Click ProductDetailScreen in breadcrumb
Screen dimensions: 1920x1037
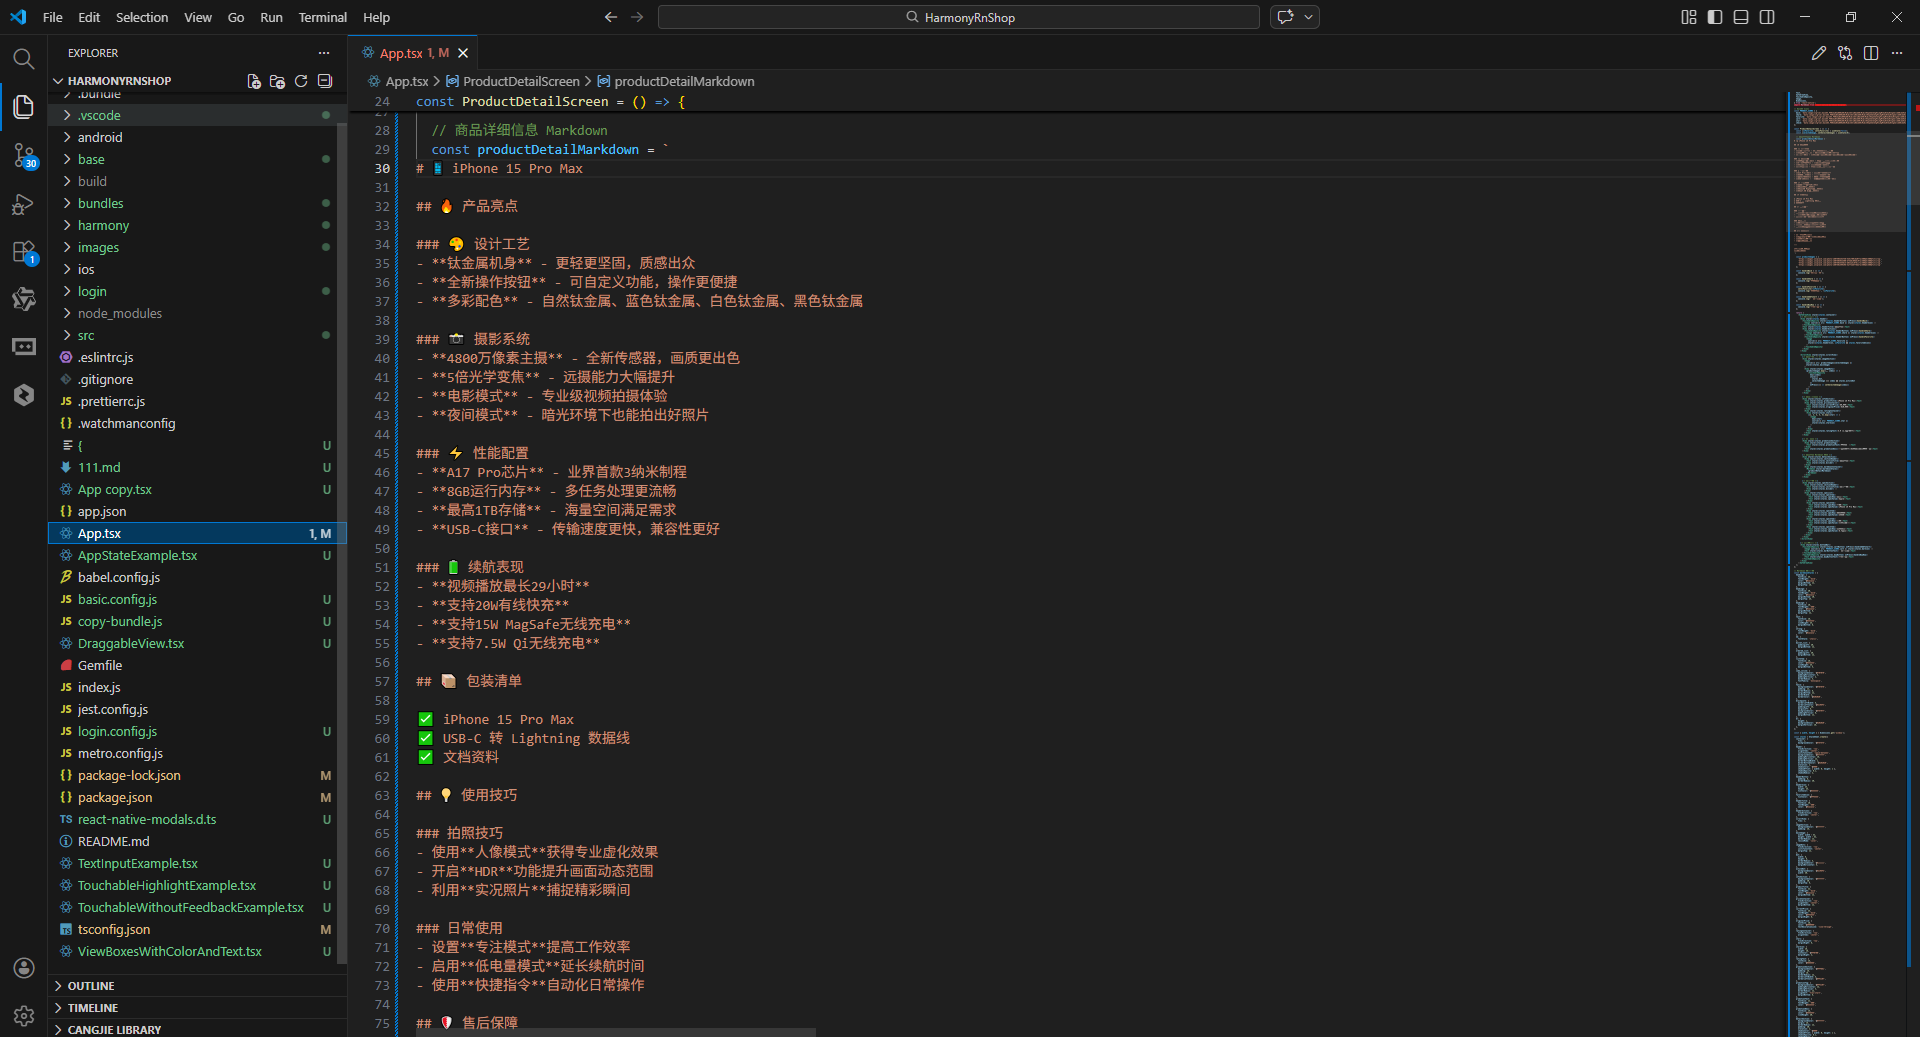521,81
